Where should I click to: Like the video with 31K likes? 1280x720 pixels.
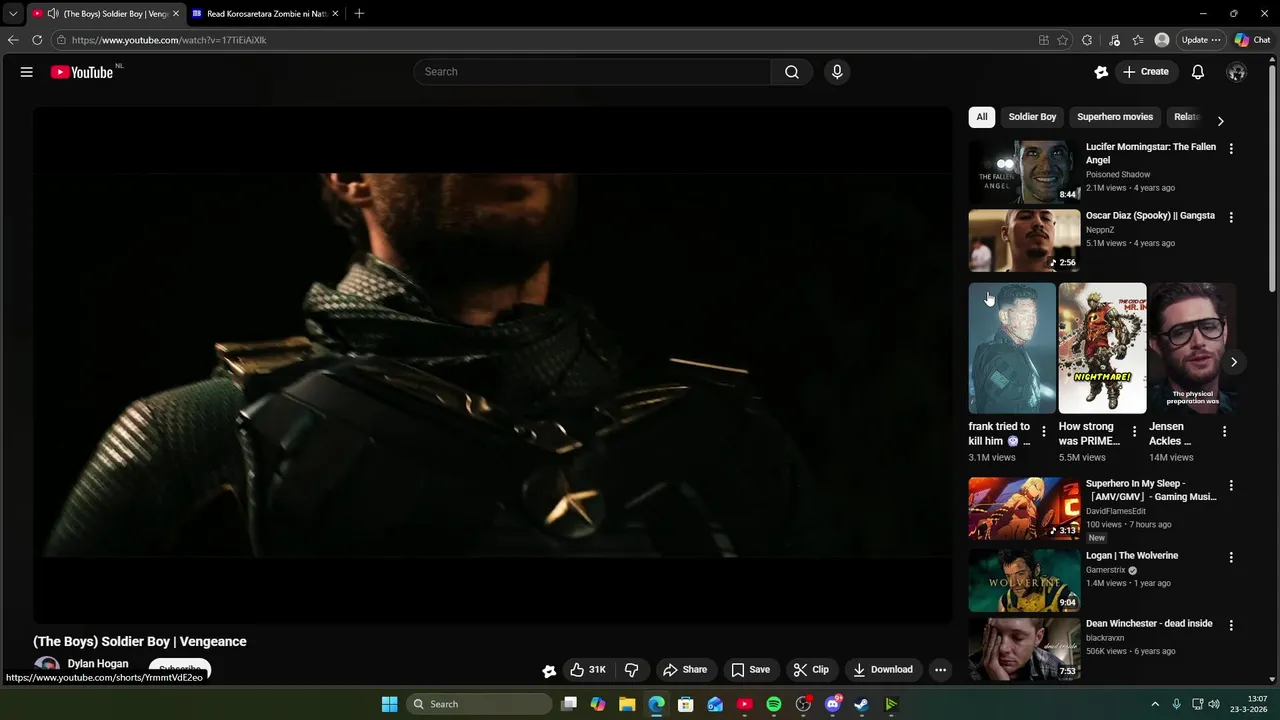tap(588, 670)
